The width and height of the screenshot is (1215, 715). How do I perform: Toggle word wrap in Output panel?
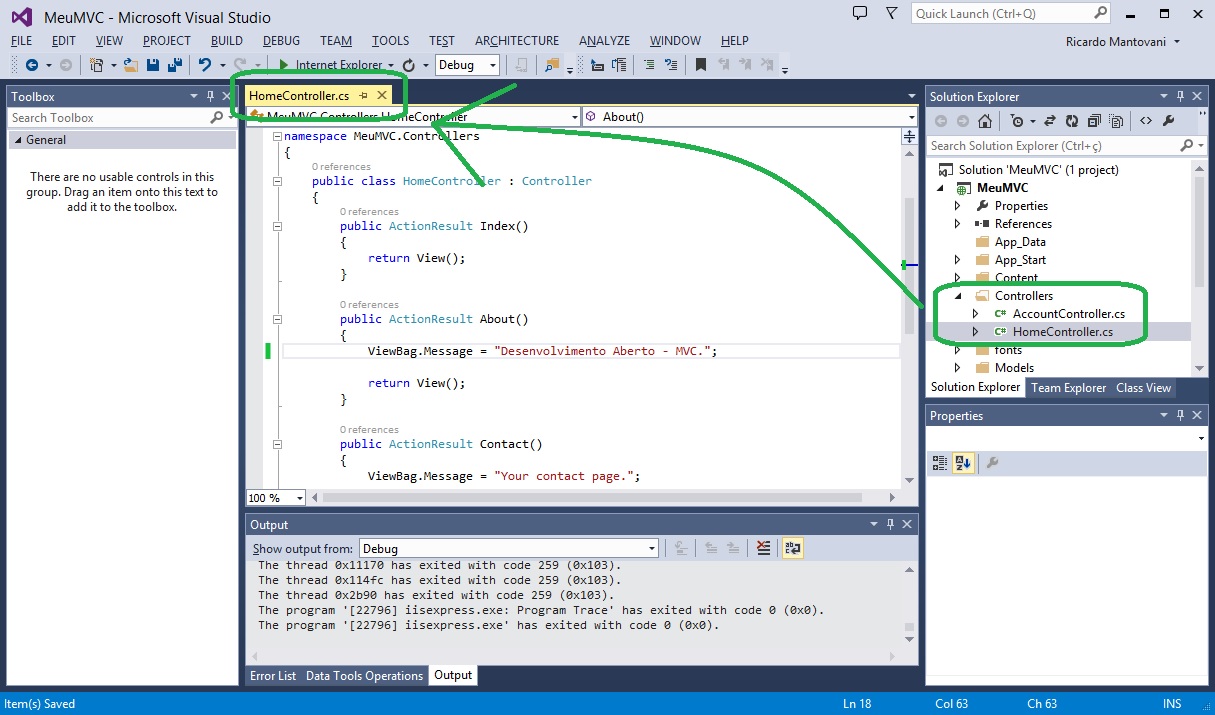(x=792, y=548)
